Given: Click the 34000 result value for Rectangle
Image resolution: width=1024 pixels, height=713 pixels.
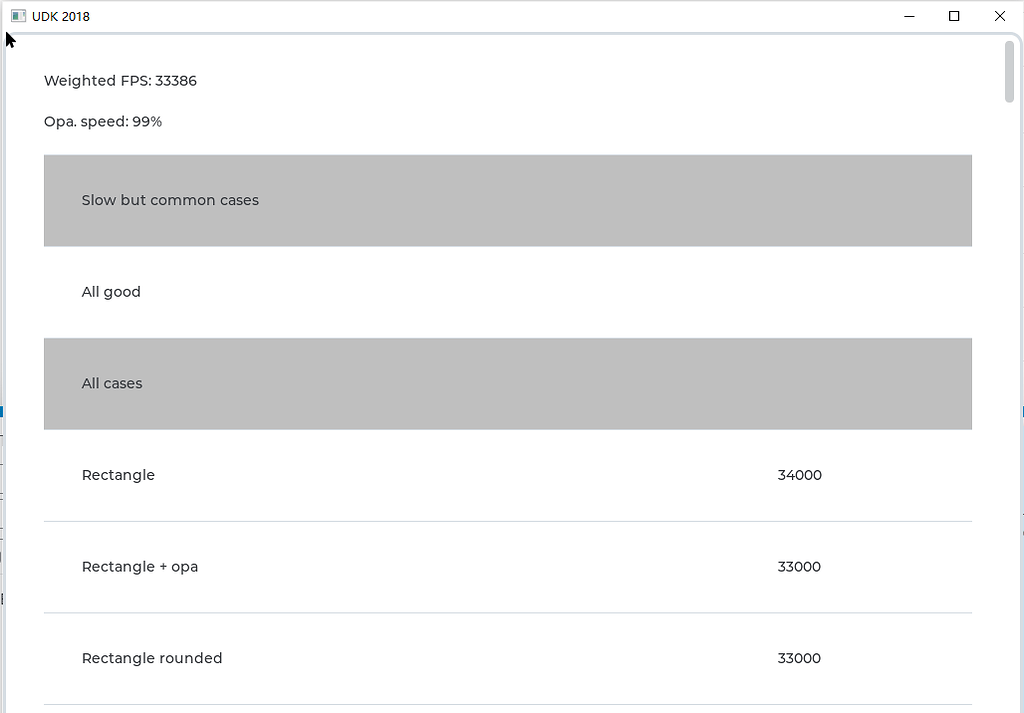Looking at the screenshot, I should coord(799,475).
